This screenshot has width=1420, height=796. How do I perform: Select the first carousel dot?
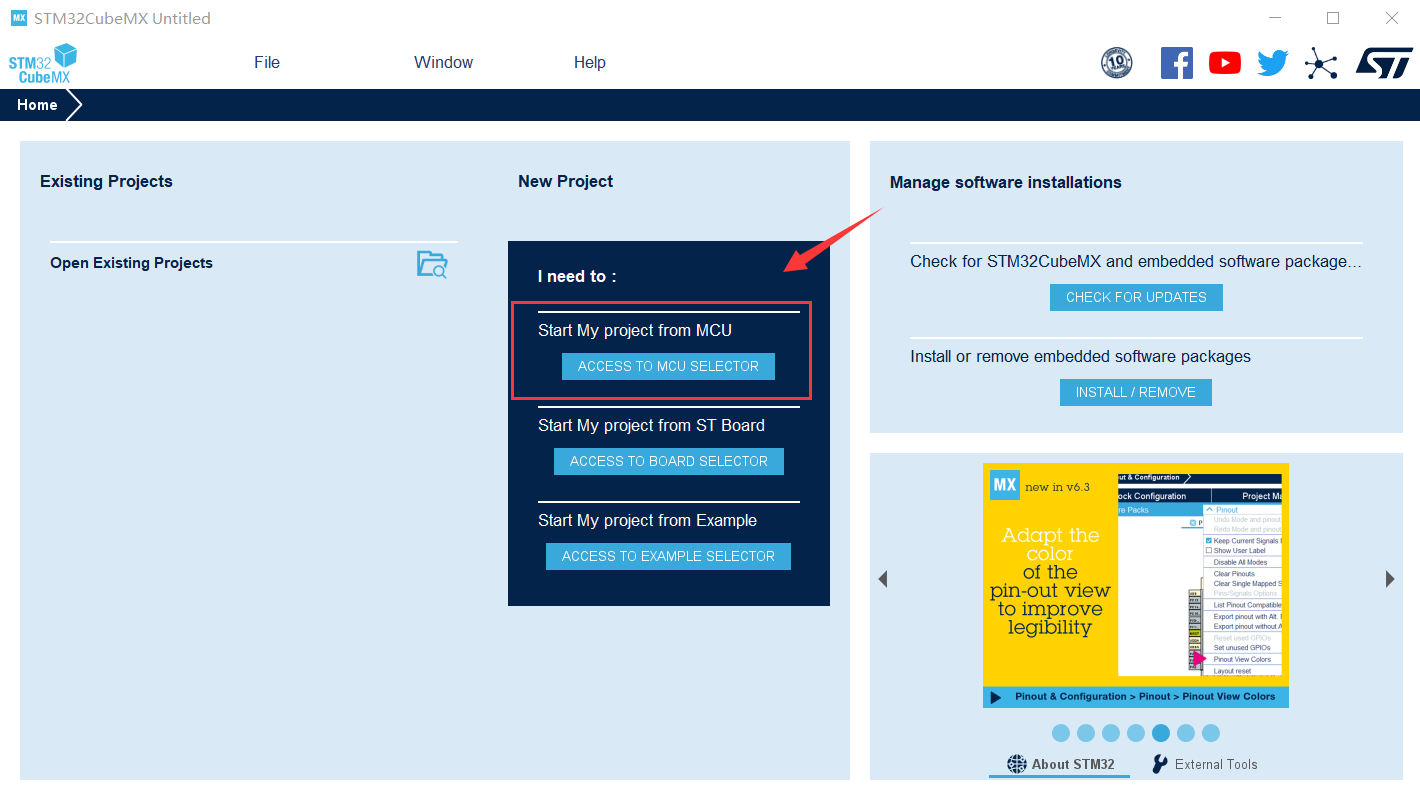tap(1061, 733)
